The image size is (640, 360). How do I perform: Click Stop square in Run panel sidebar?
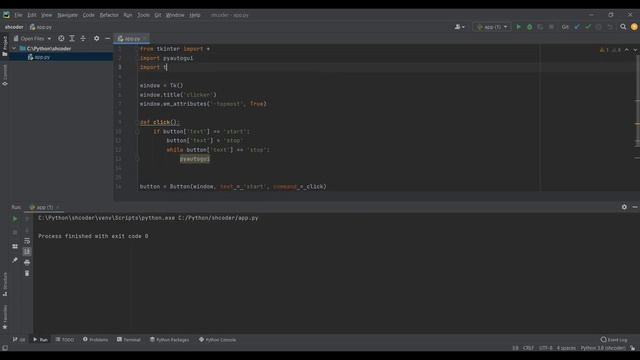15,232
